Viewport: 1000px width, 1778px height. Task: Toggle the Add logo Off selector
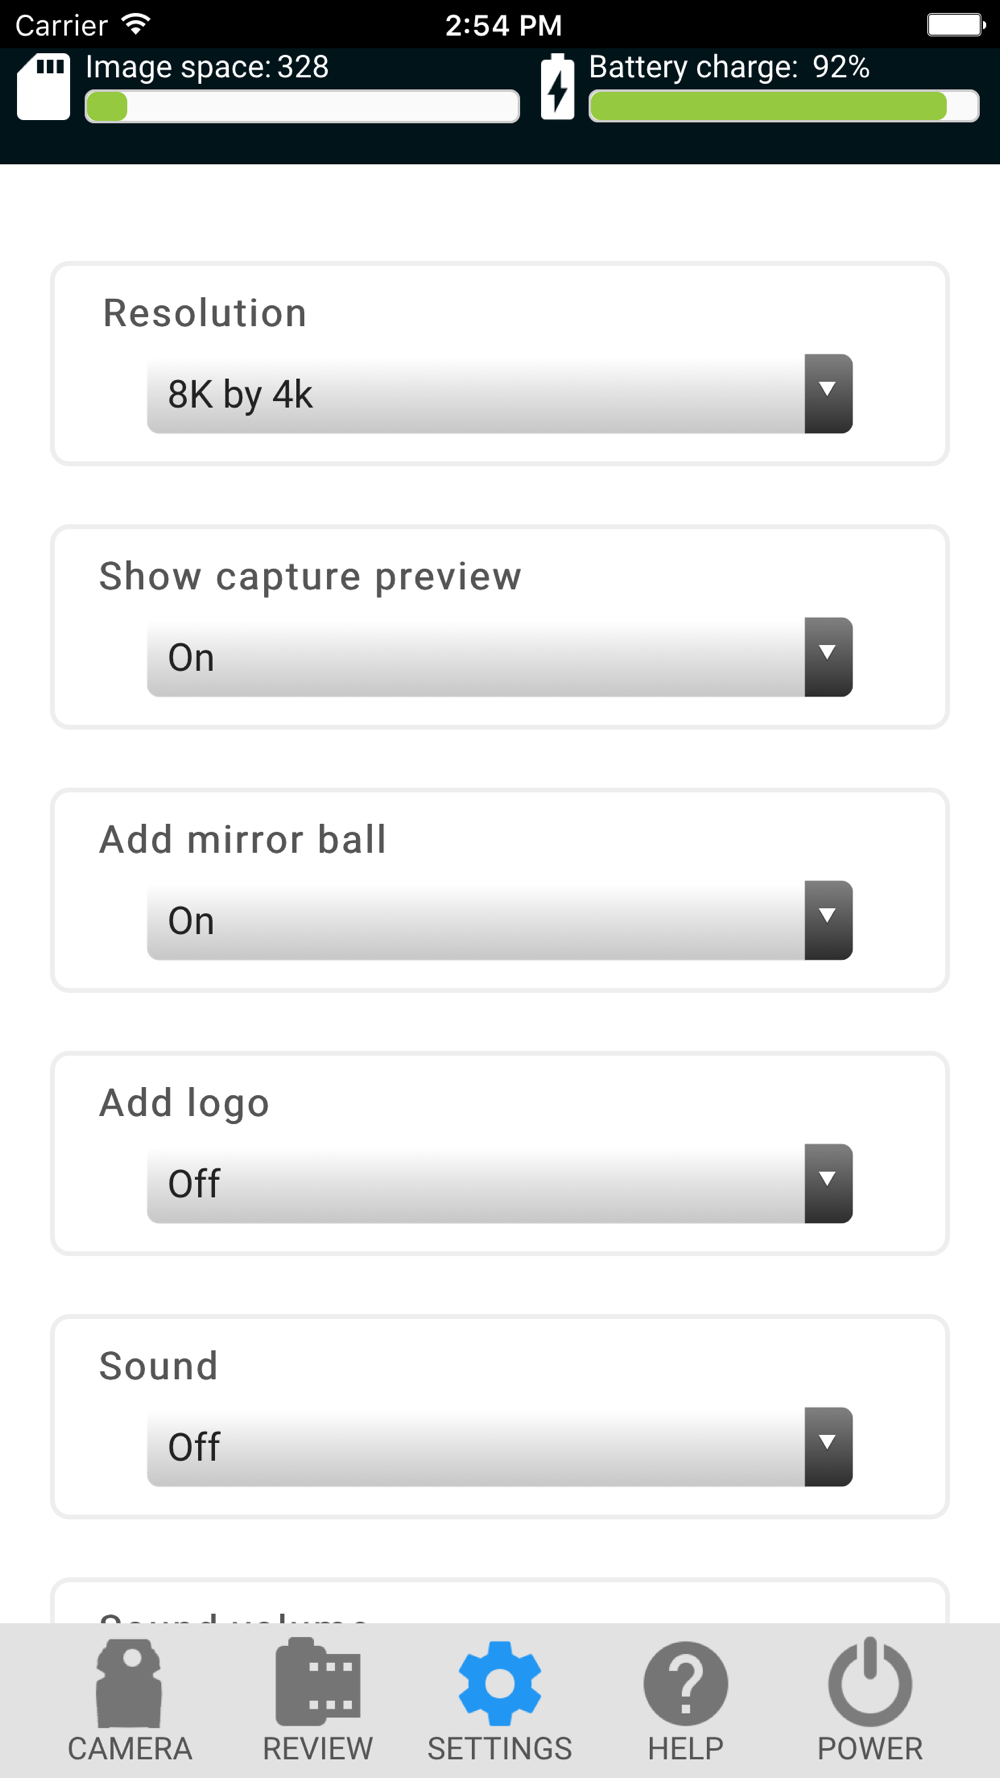(500, 1183)
